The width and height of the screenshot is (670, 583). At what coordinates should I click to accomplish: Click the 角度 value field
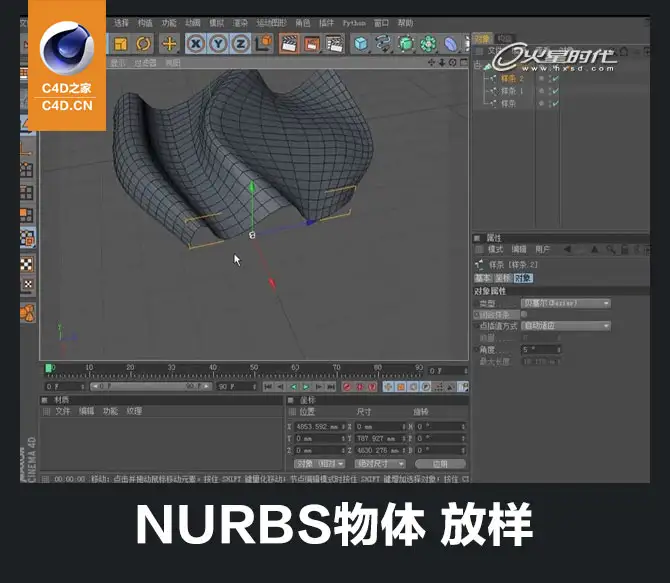(x=541, y=350)
